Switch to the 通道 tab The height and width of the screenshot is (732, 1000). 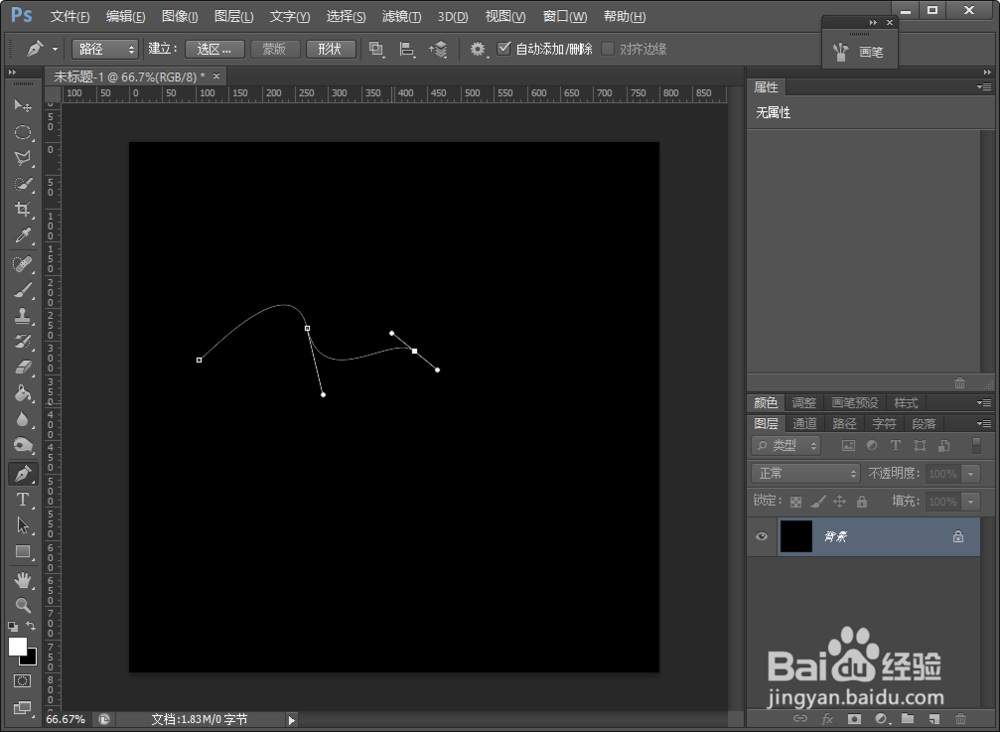804,423
